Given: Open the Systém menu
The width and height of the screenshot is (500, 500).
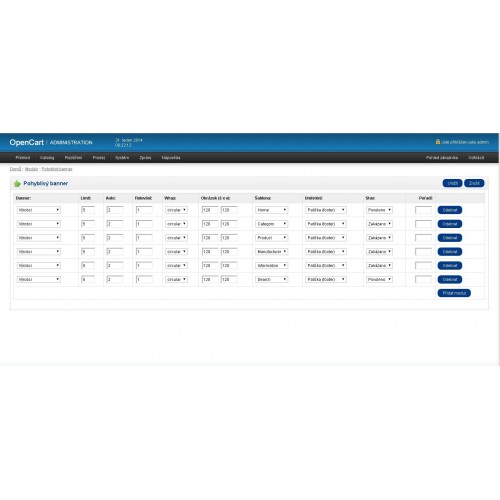Looking at the screenshot, I should pos(122,158).
